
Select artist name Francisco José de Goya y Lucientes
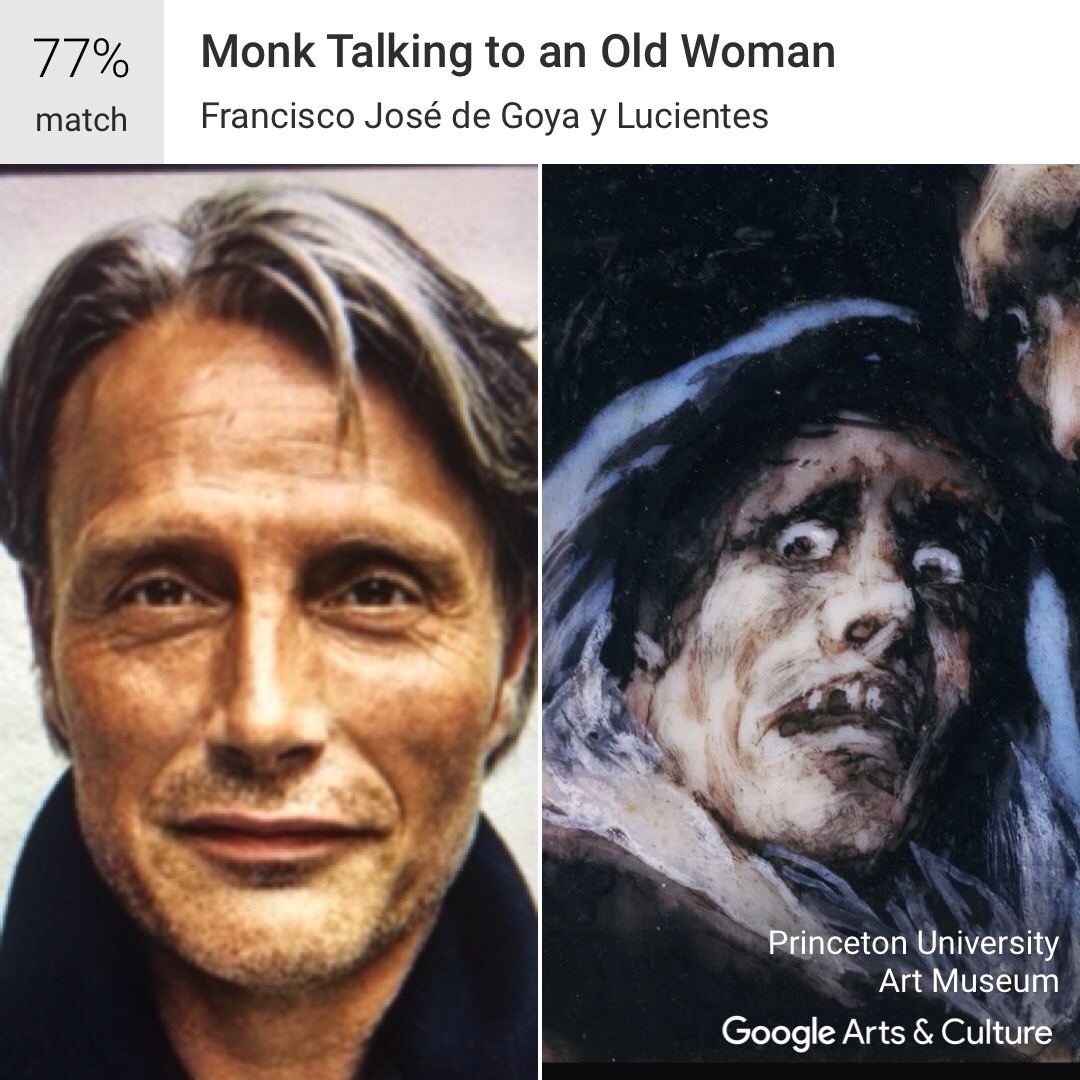pos(484,116)
